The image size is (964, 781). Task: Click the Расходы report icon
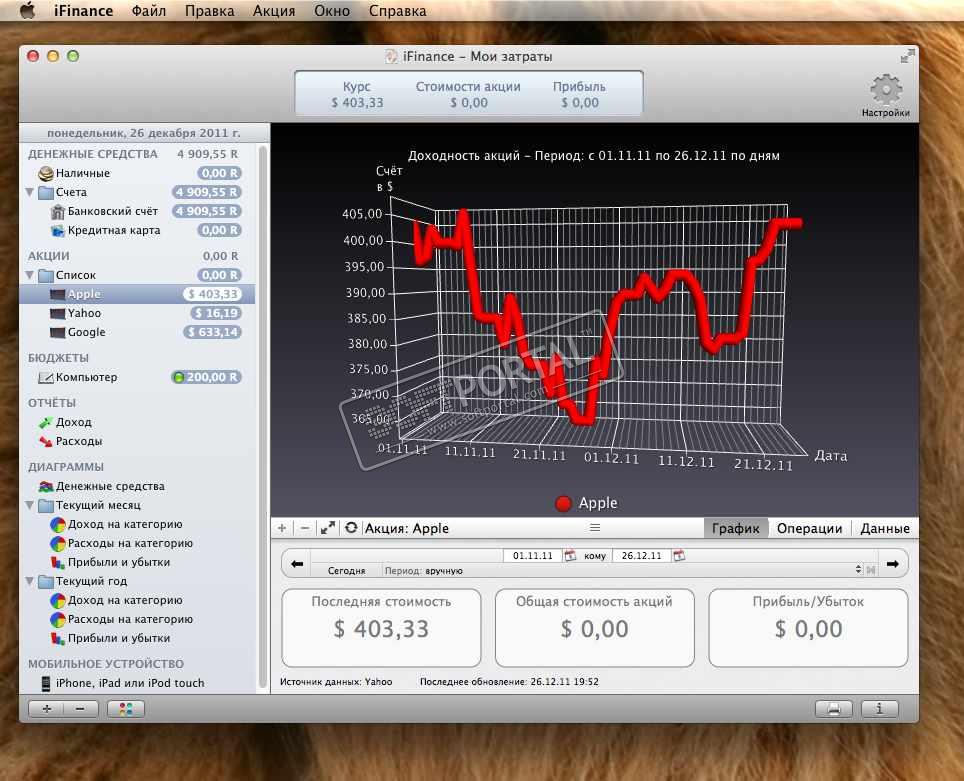coord(46,442)
